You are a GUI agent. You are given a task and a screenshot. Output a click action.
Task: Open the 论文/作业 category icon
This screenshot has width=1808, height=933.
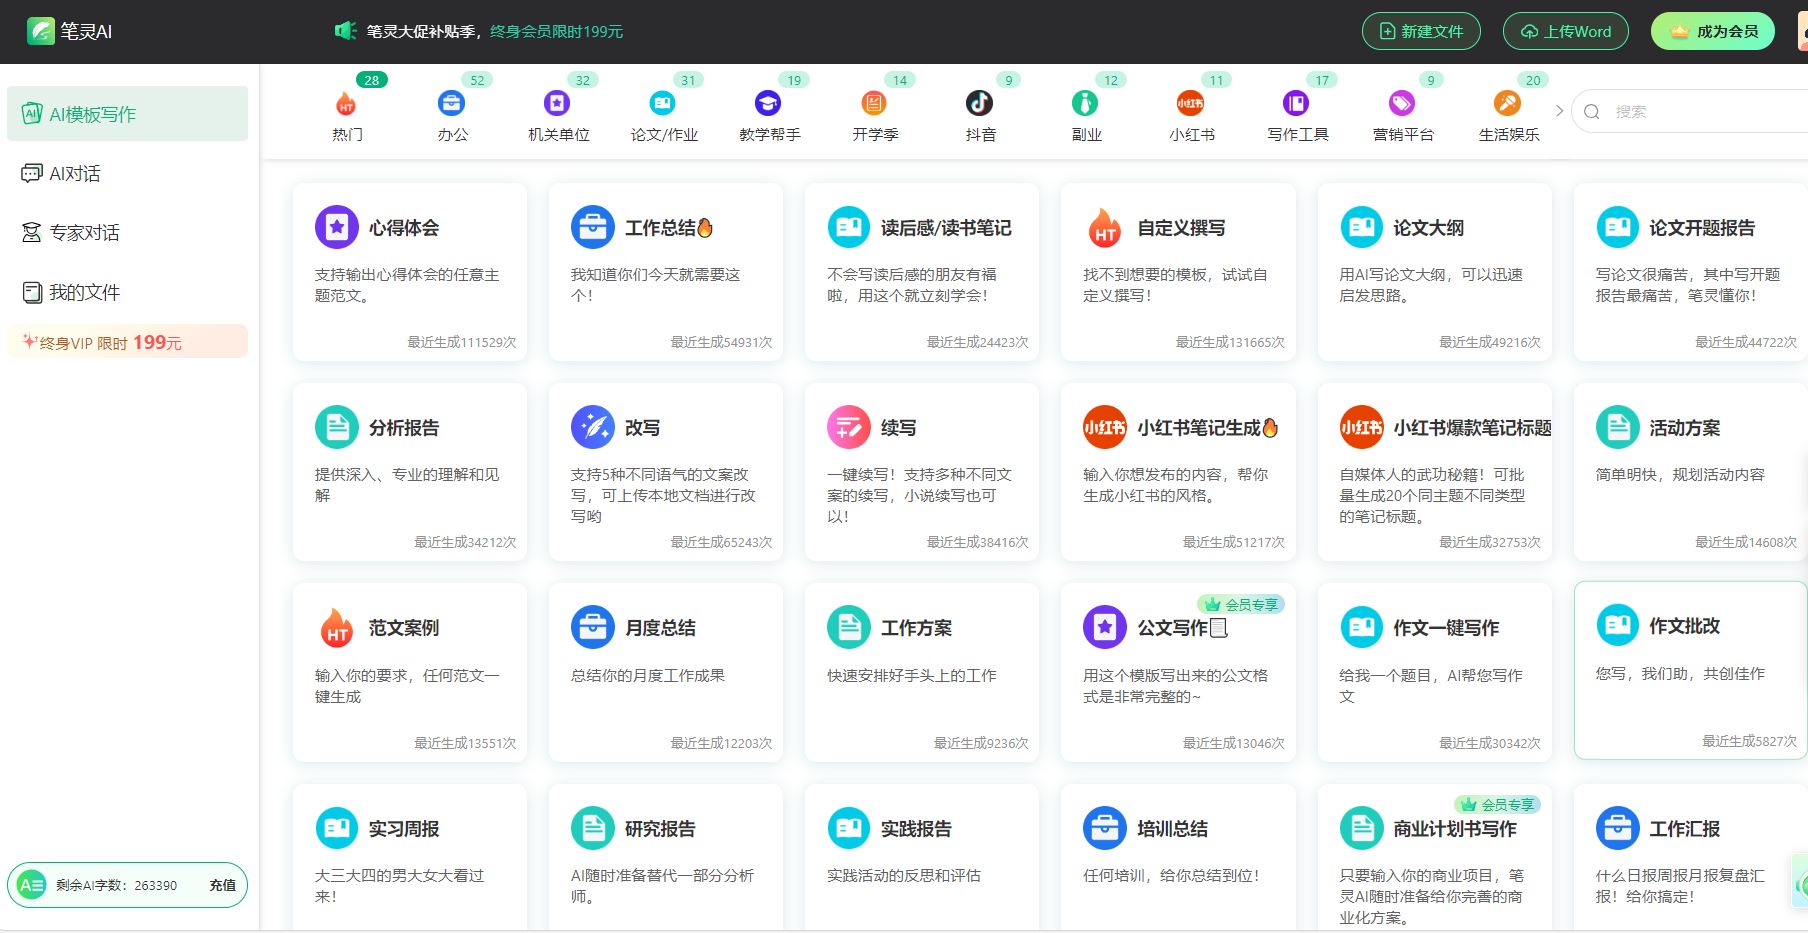pyautogui.click(x=662, y=103)
